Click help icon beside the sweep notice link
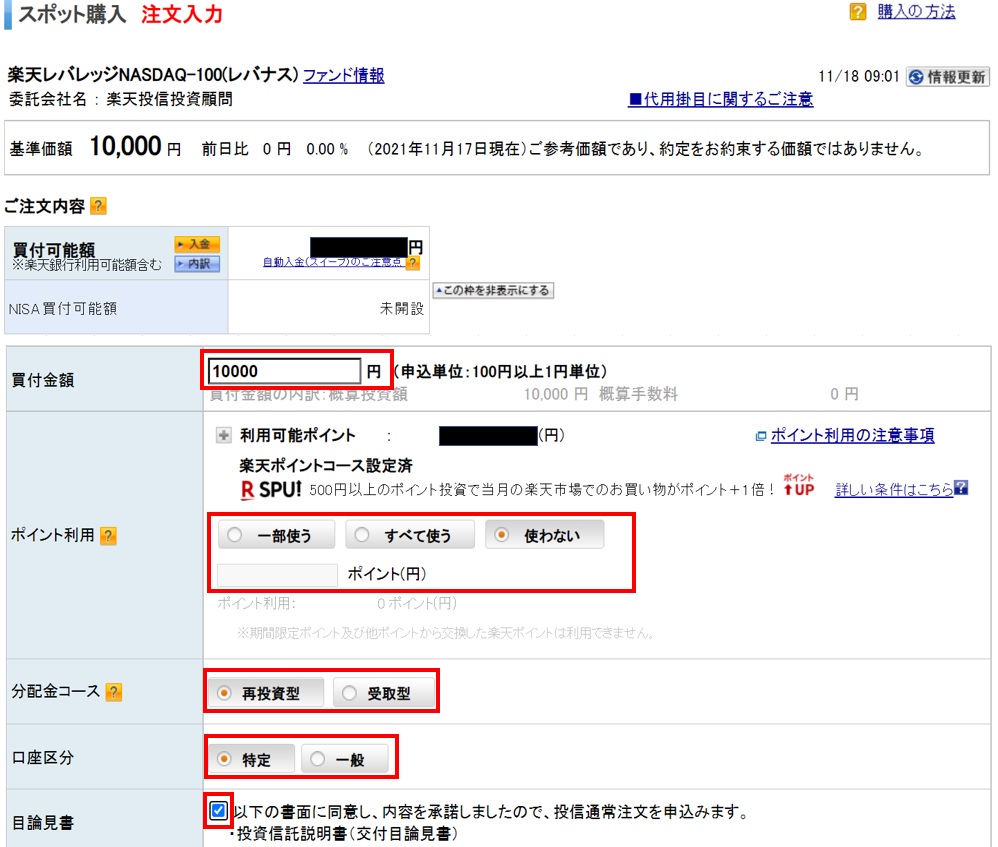Screen dimensions: 998x847 [412, 263]
